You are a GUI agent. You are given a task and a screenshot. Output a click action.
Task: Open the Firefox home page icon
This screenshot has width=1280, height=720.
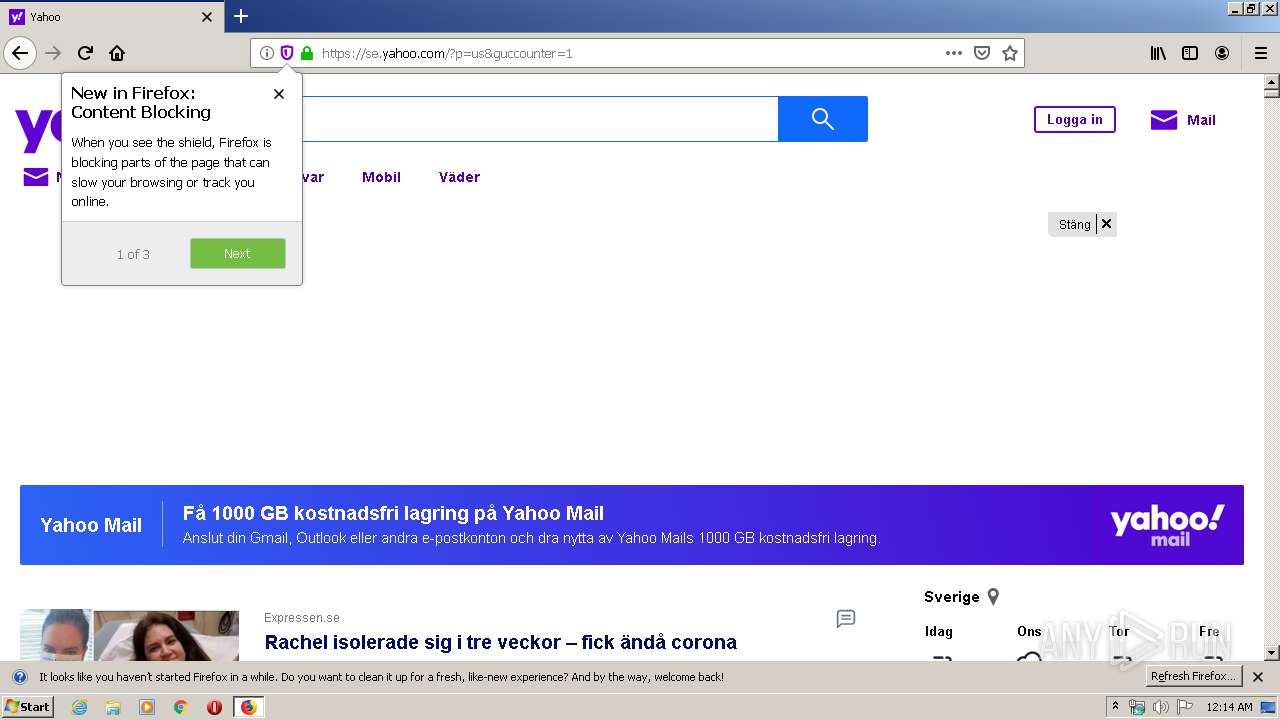point(117,53)
